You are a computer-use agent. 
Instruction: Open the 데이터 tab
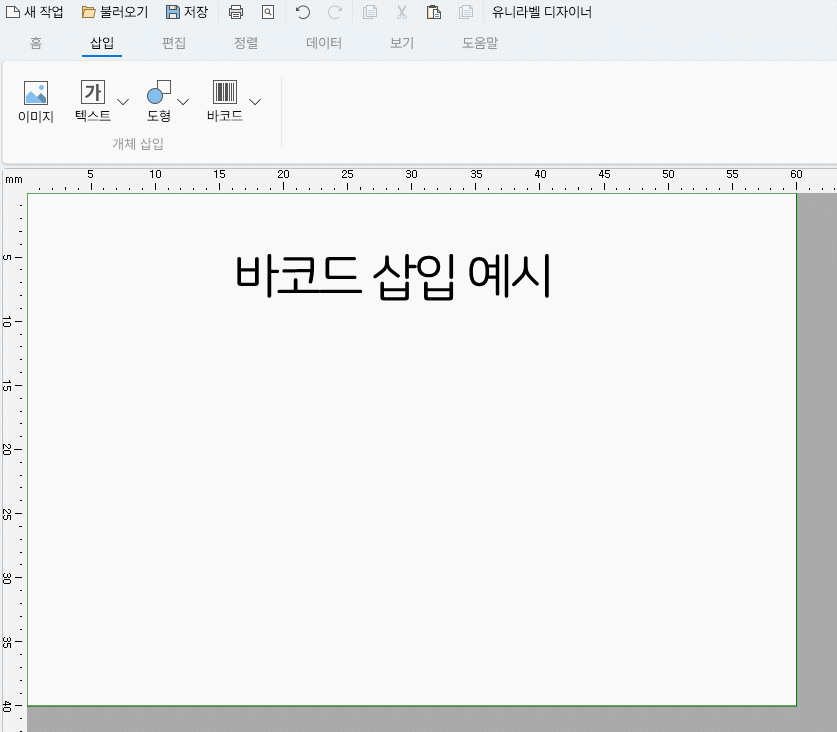[324, 43]
